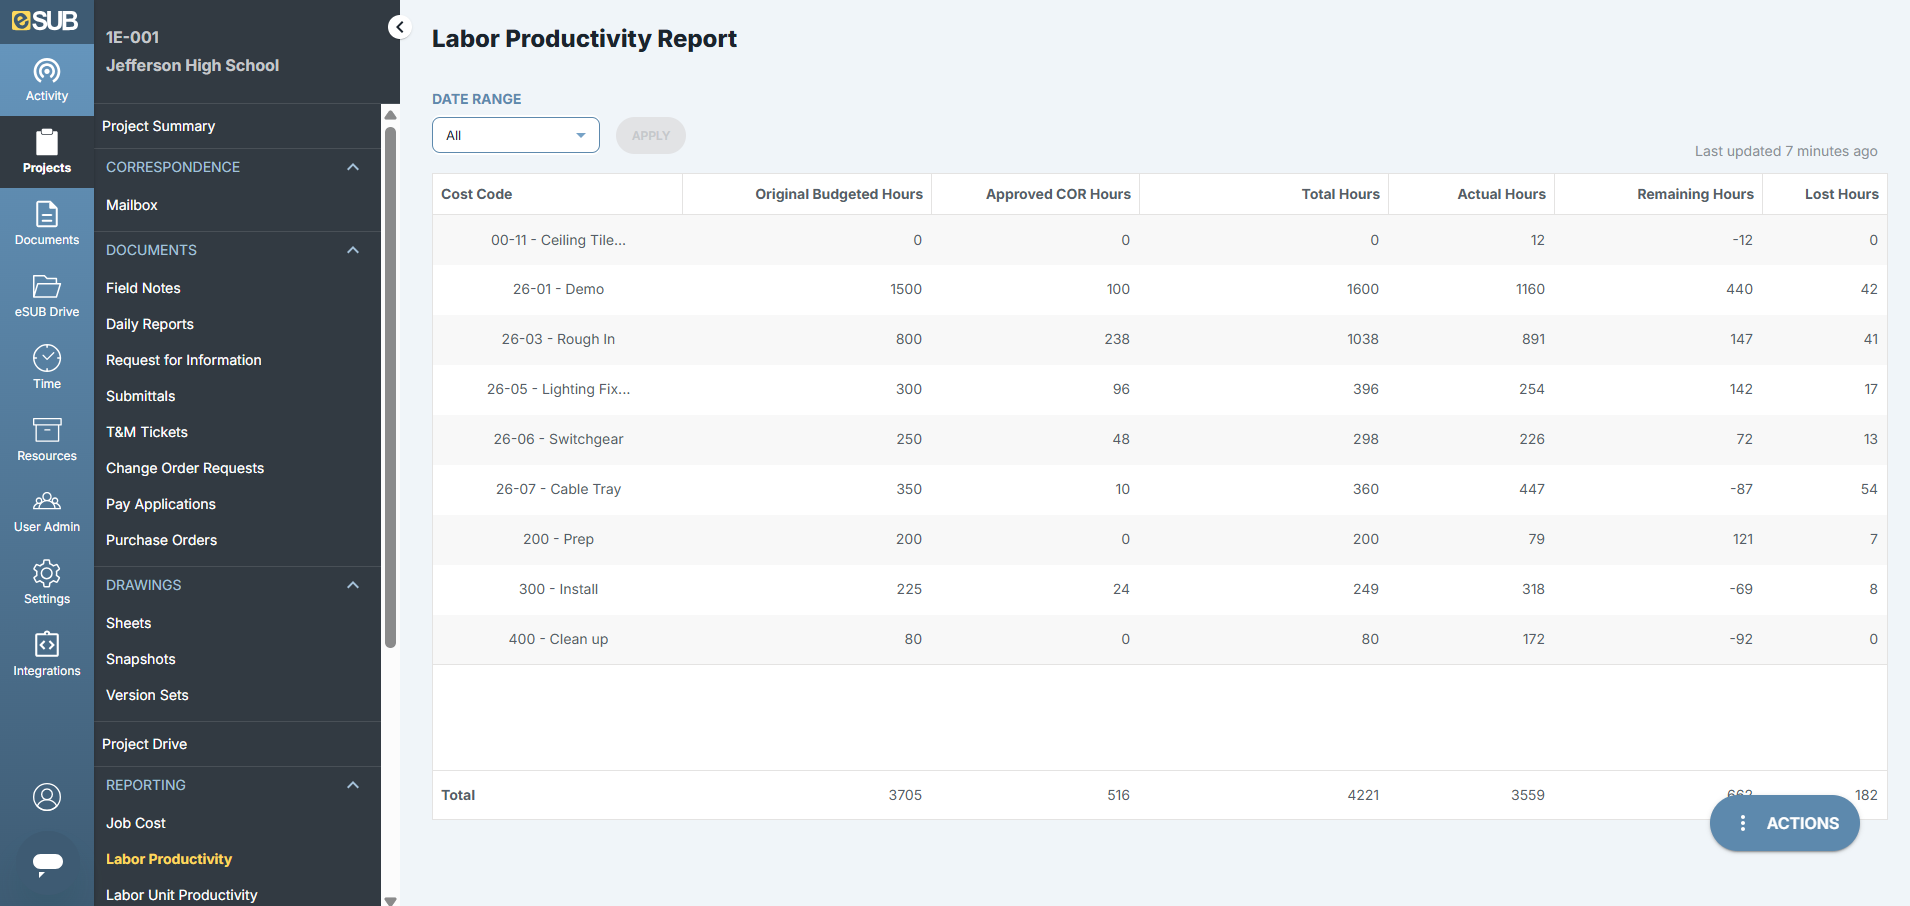The width and height of the screenshot is (1910, 906).
Task: Open User Admin
Action: (47, 510)
